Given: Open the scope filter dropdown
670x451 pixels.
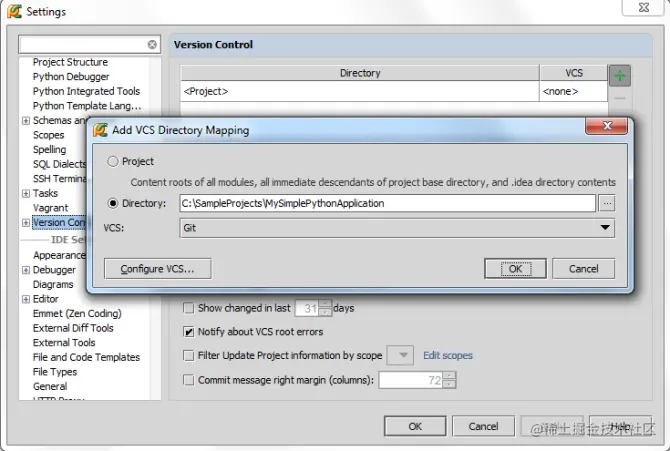Looking at the screenshot, I should coord(400,355).
